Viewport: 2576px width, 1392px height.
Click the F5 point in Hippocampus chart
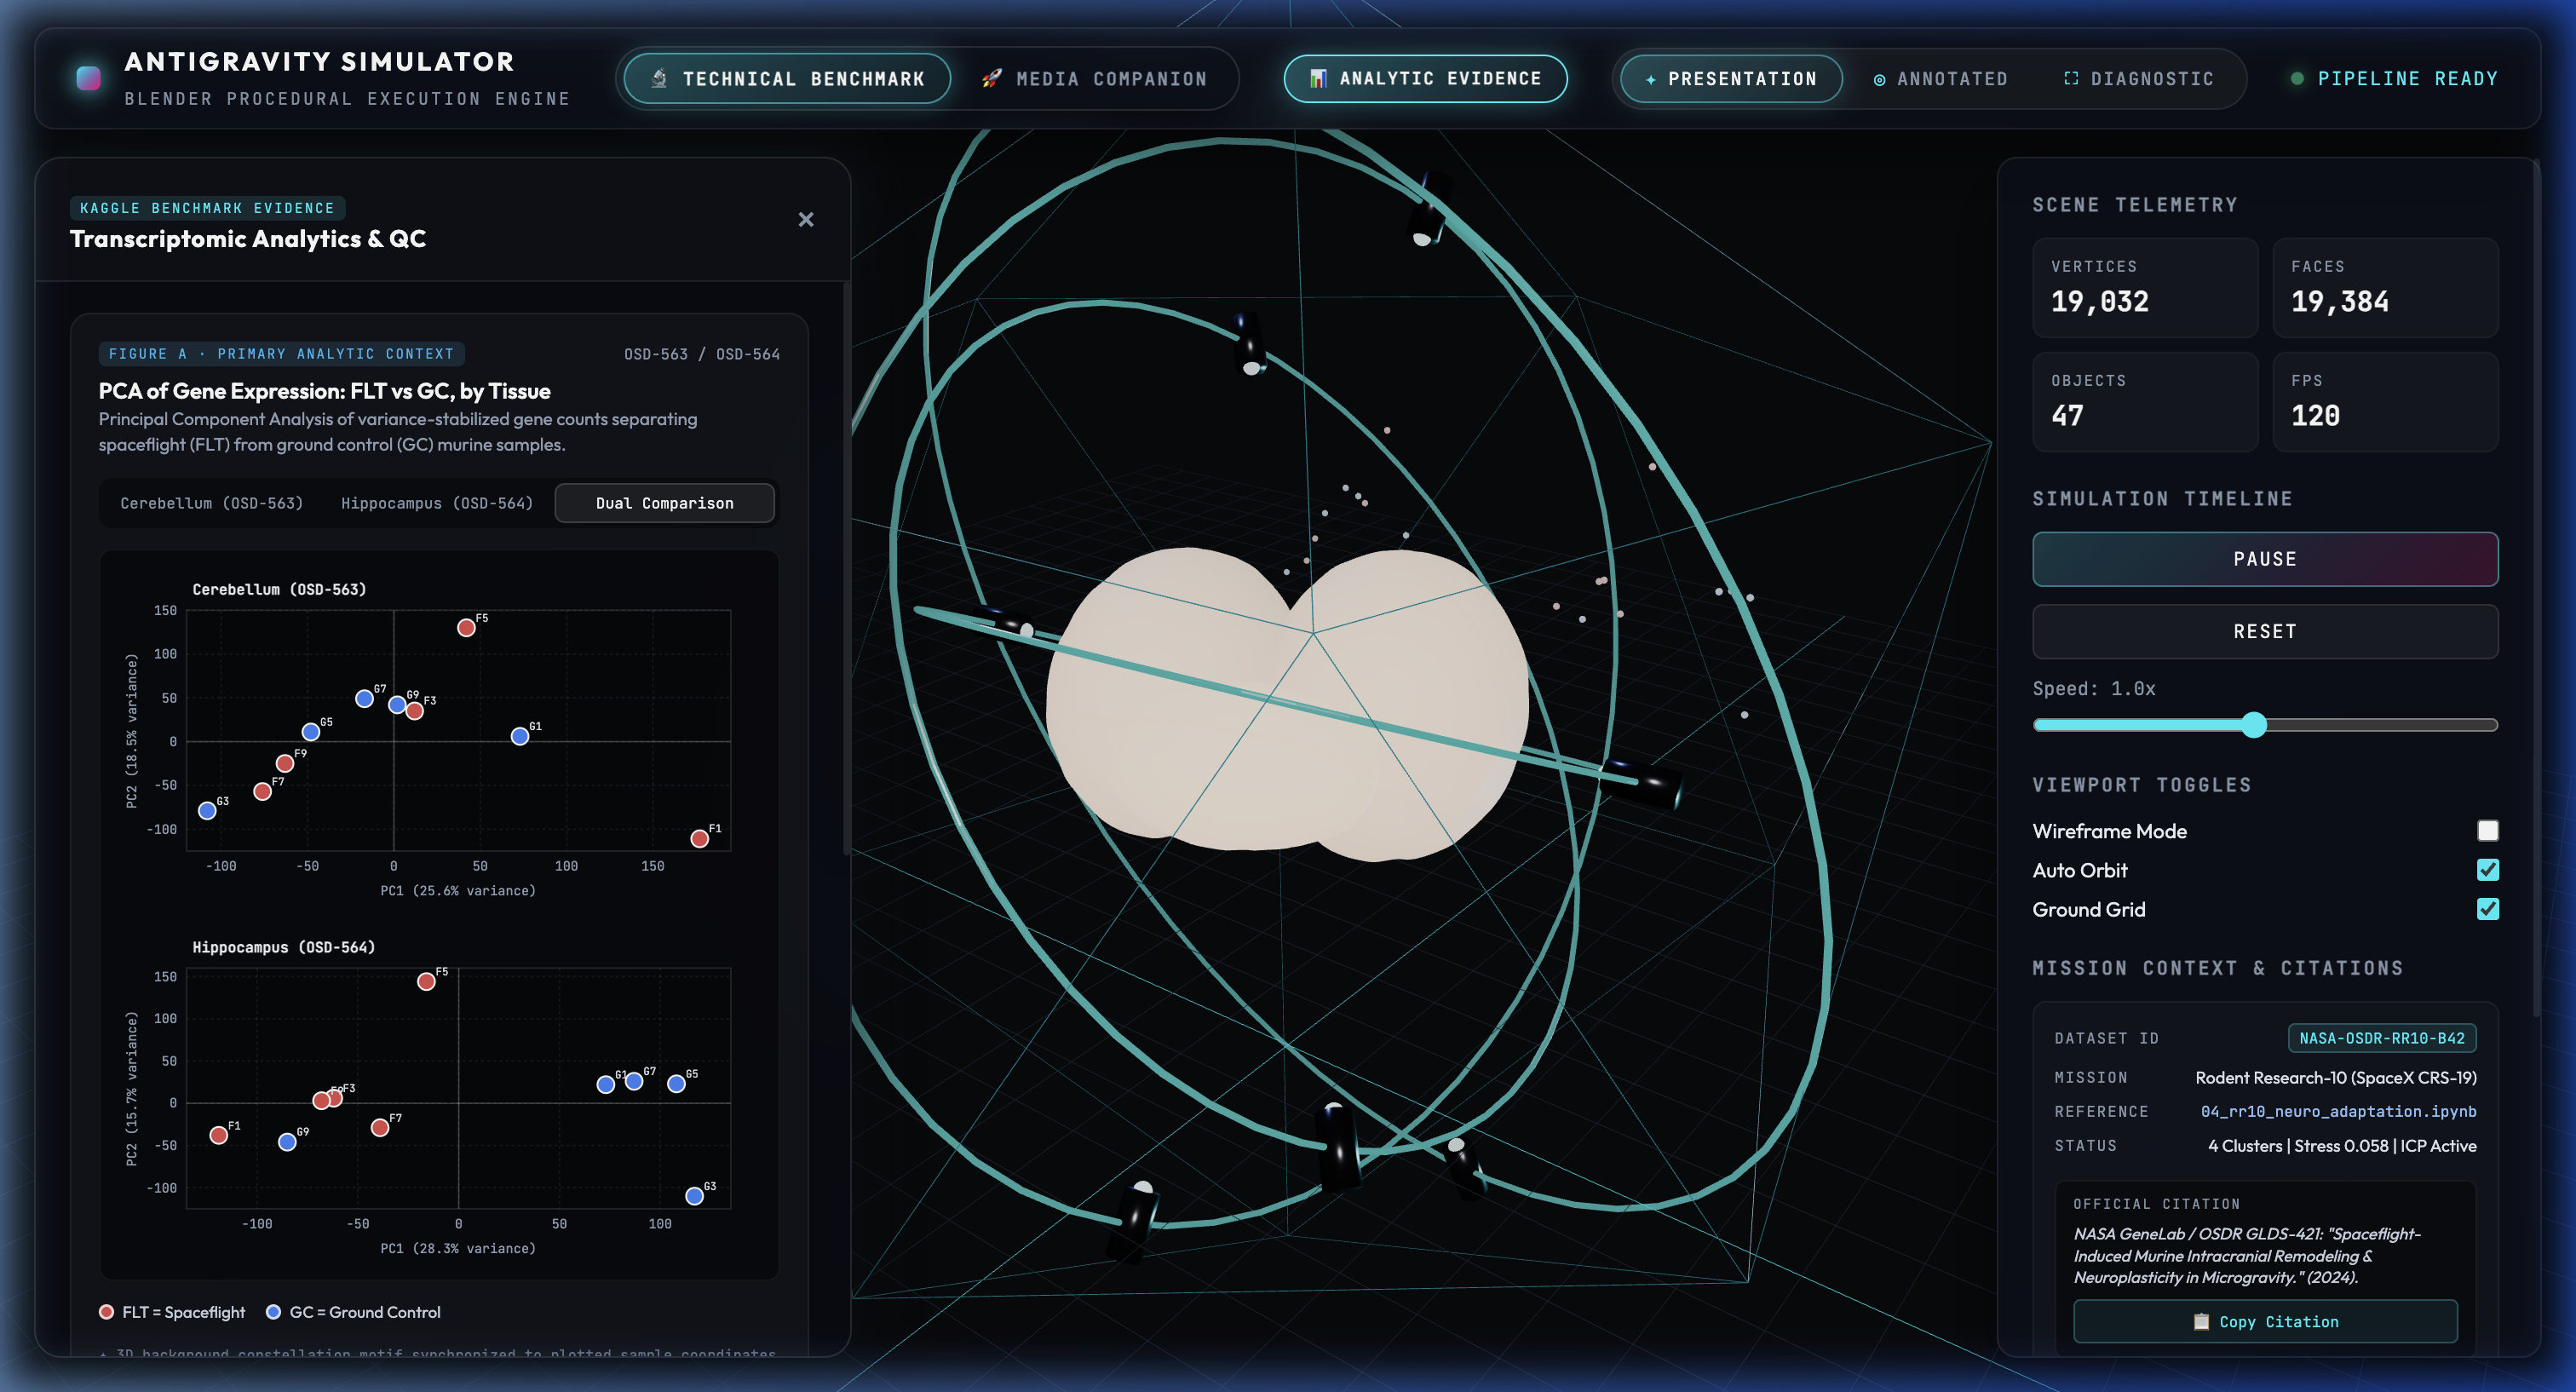point(426,981)
